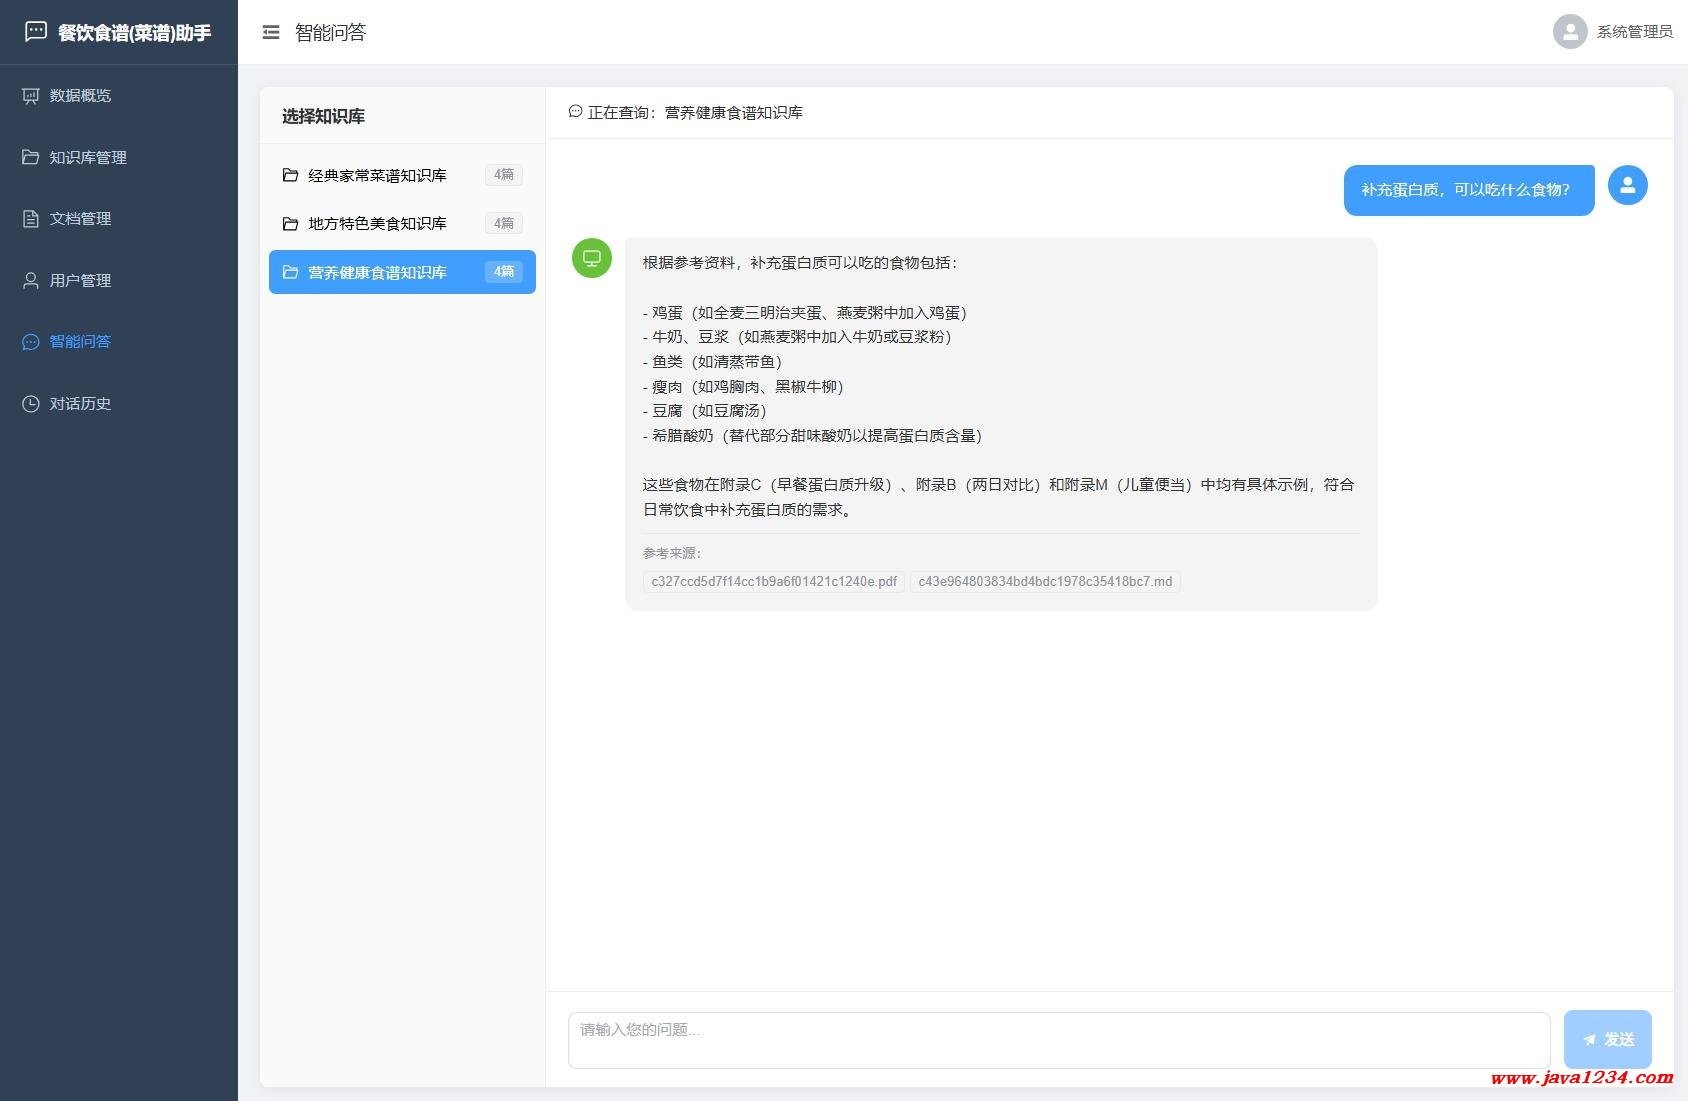Click the question input text box

tap(1058, 1040)
